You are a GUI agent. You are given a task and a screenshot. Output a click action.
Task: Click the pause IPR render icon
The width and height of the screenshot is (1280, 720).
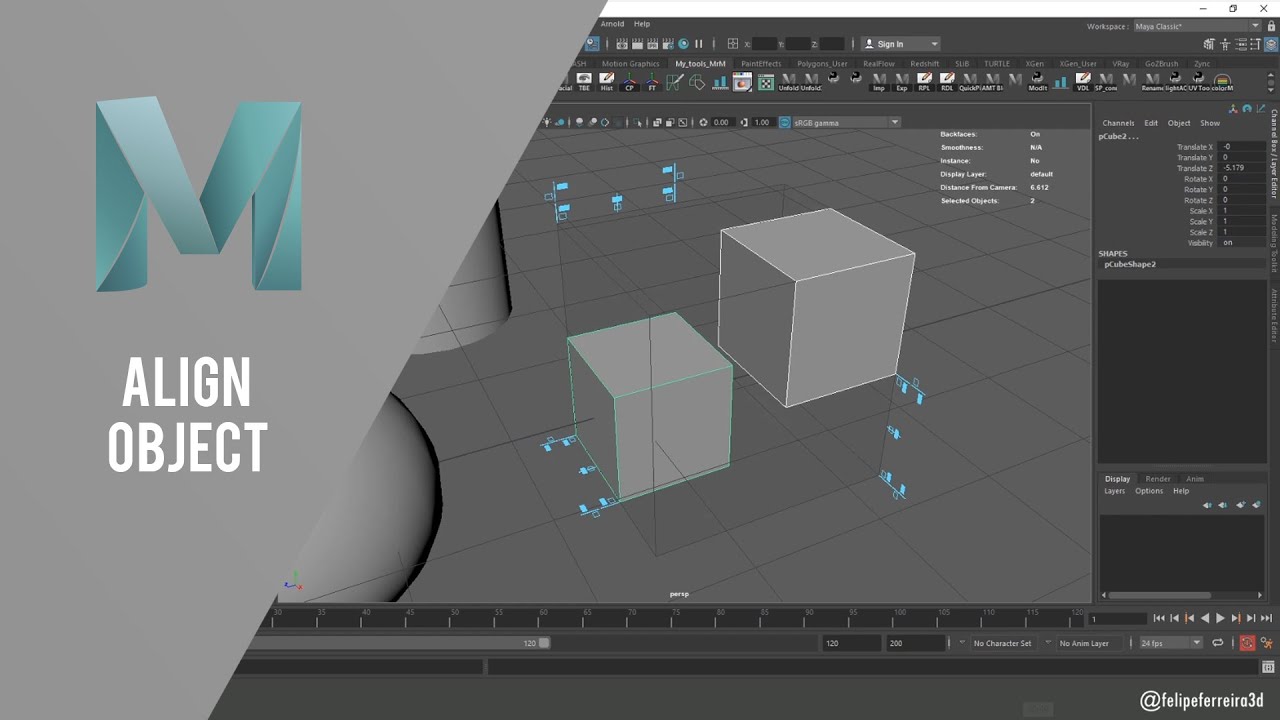coord(699,44)
